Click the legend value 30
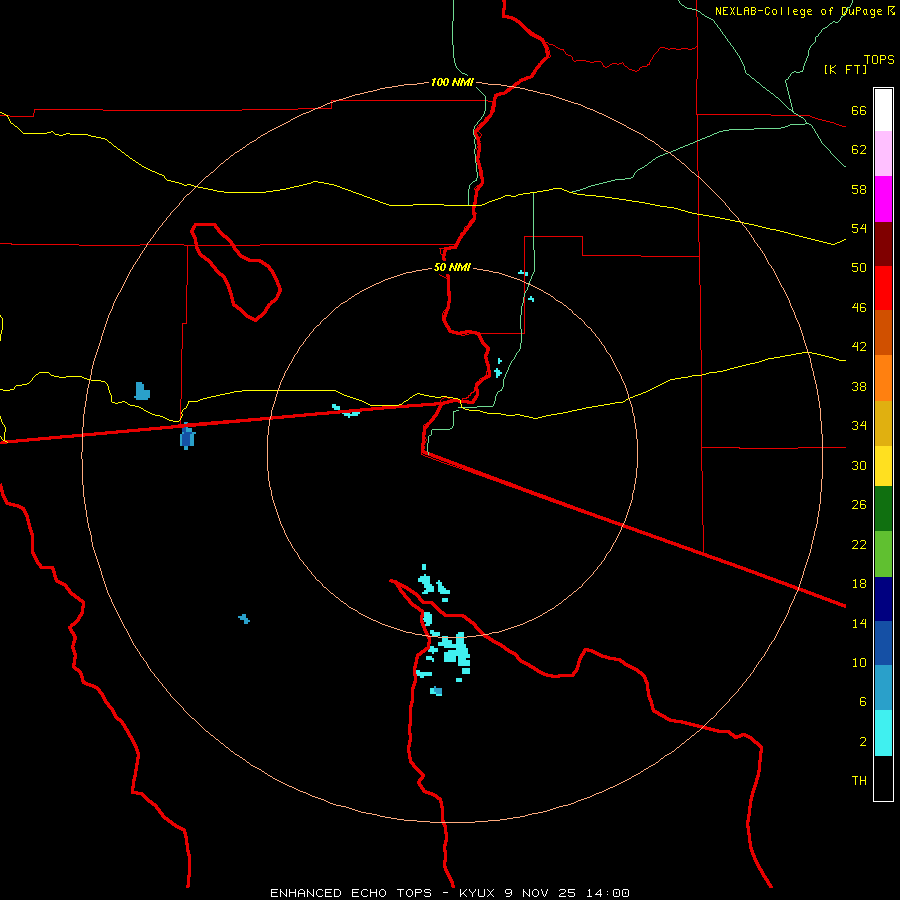 [x=859, y=465]
